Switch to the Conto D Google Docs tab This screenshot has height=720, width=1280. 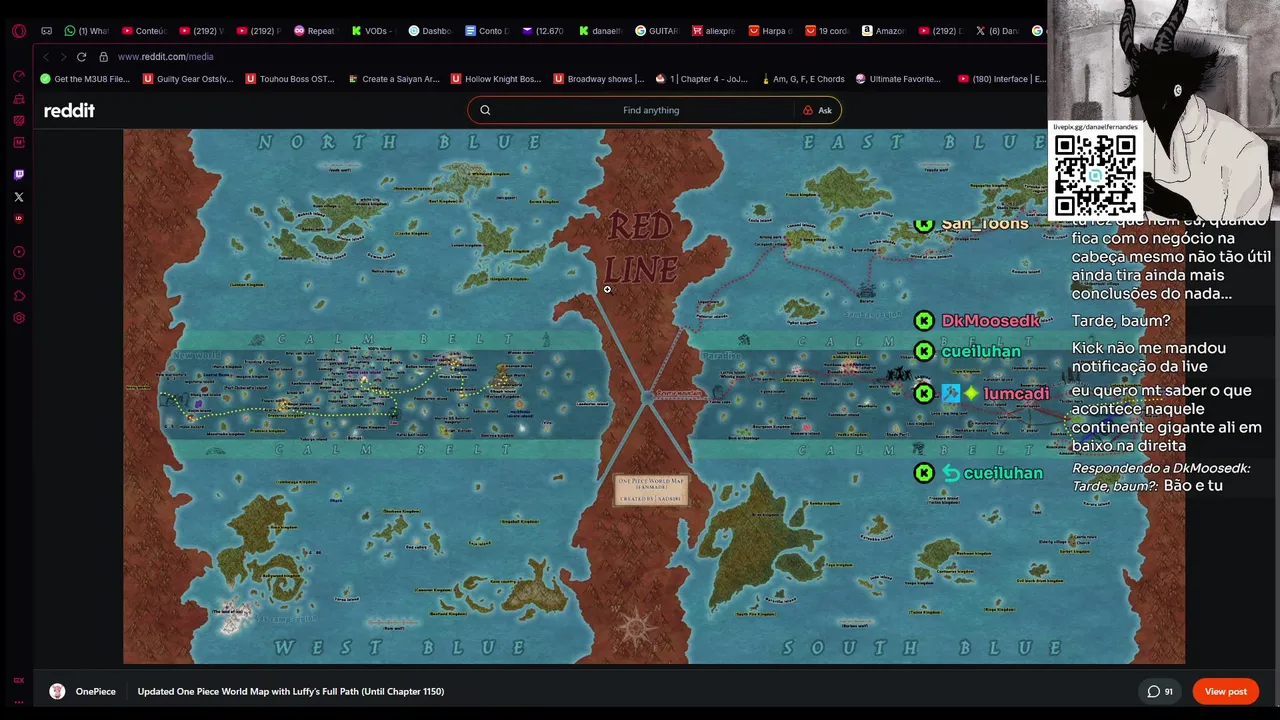point(486,31)
